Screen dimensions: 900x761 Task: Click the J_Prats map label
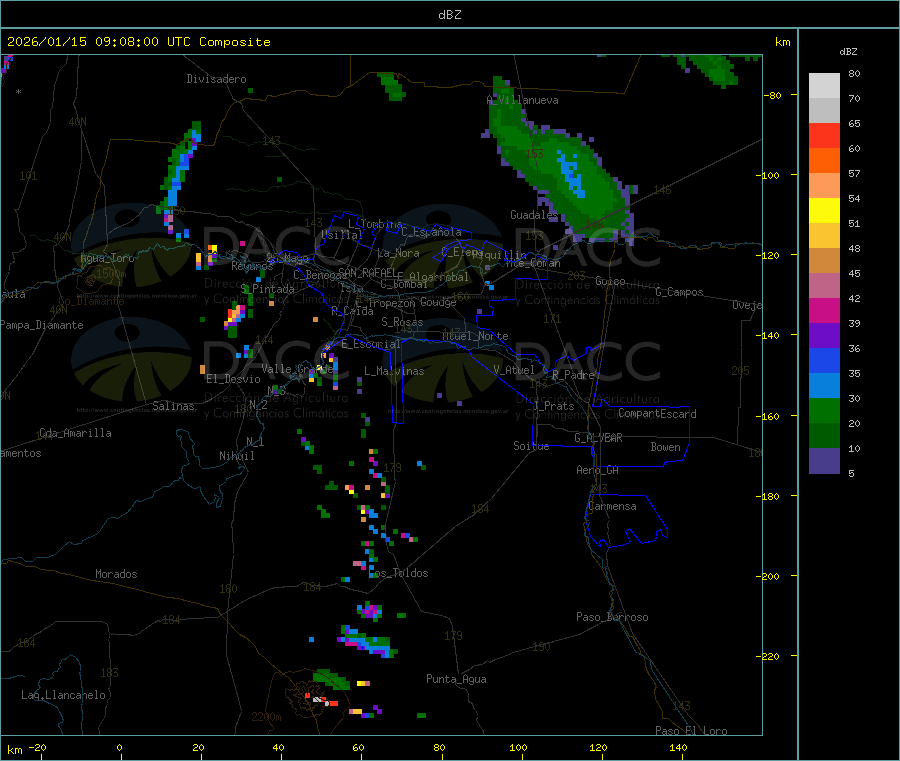tap(553, 405)
